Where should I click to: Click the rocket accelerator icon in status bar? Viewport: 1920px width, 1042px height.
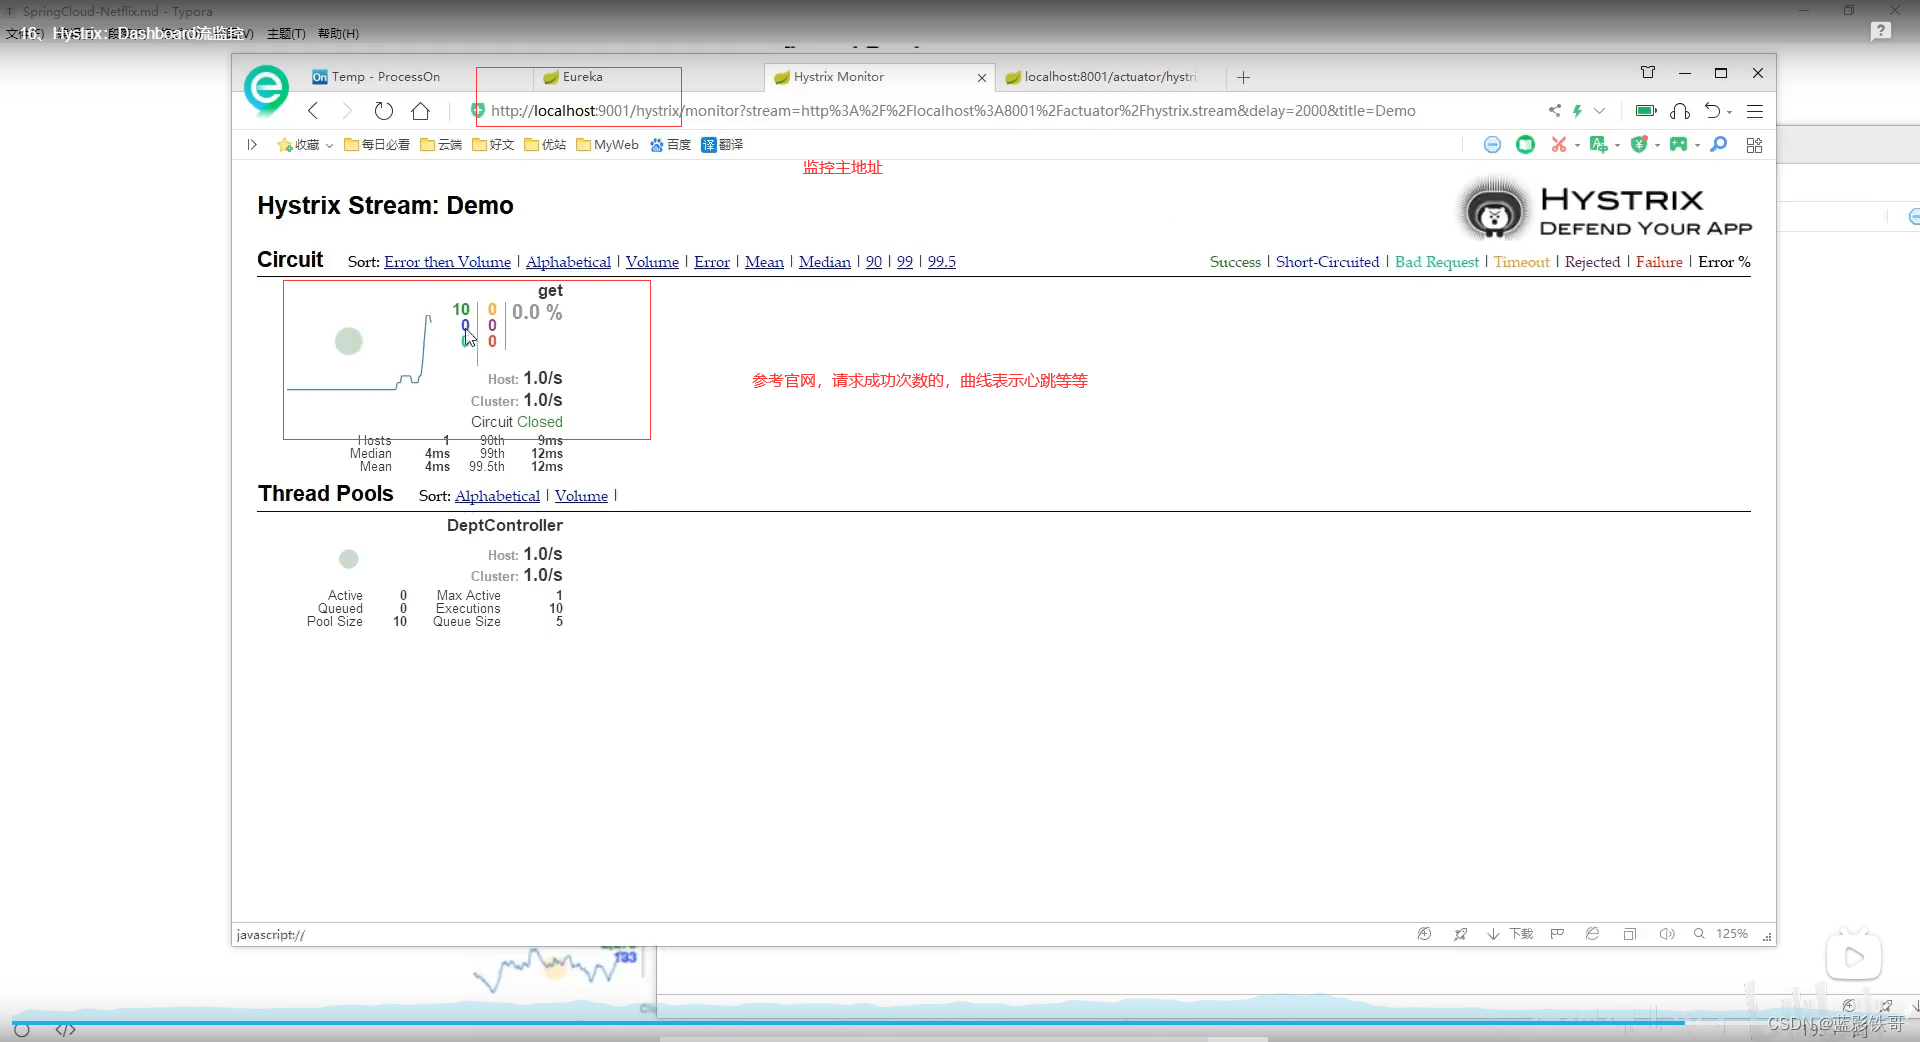[x=1461, y=934]
